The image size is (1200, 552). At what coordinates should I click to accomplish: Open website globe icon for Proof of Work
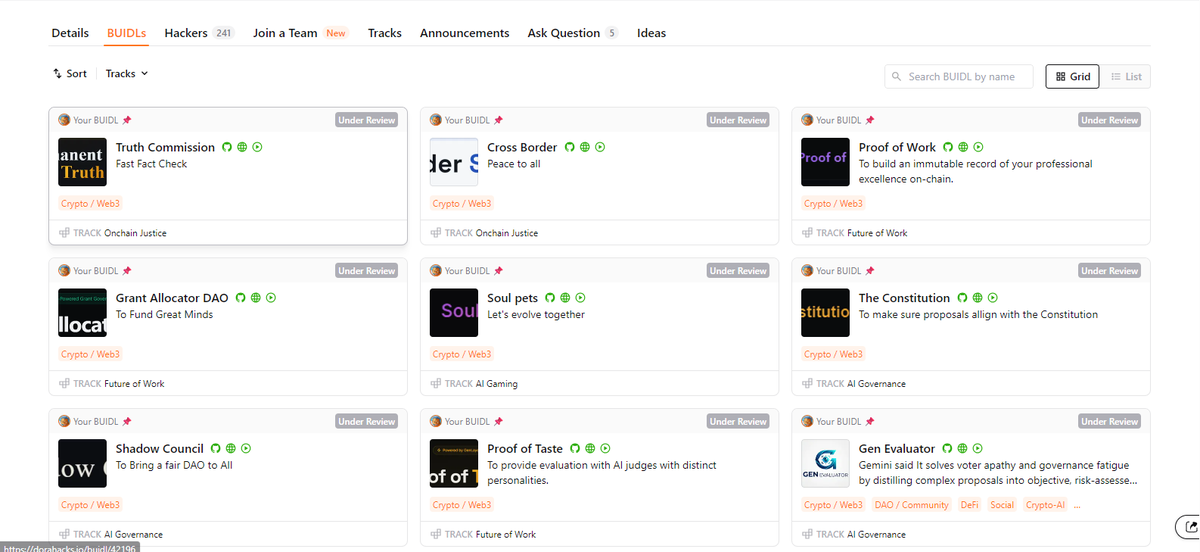point(963,147)
